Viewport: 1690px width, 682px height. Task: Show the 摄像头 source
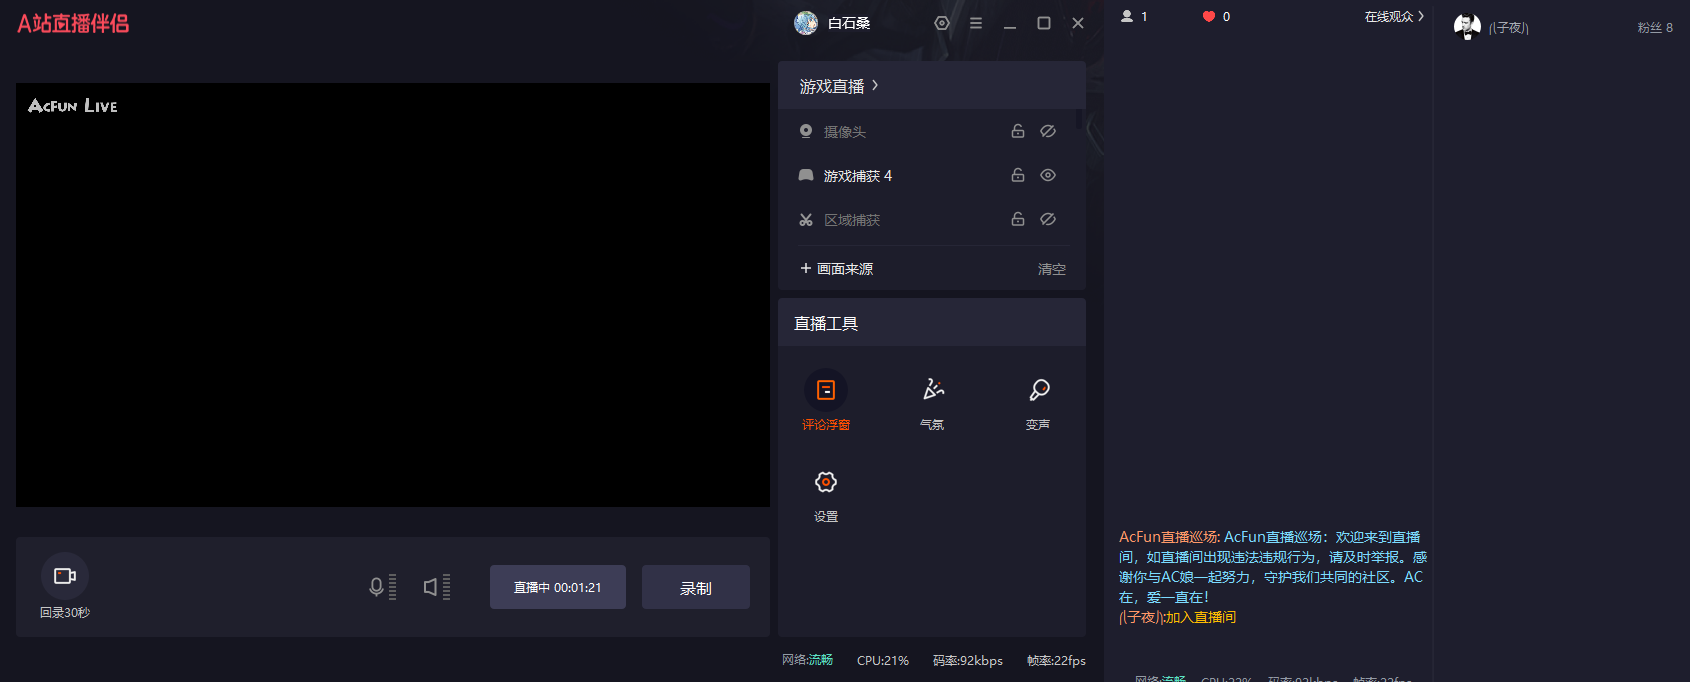1048,131
